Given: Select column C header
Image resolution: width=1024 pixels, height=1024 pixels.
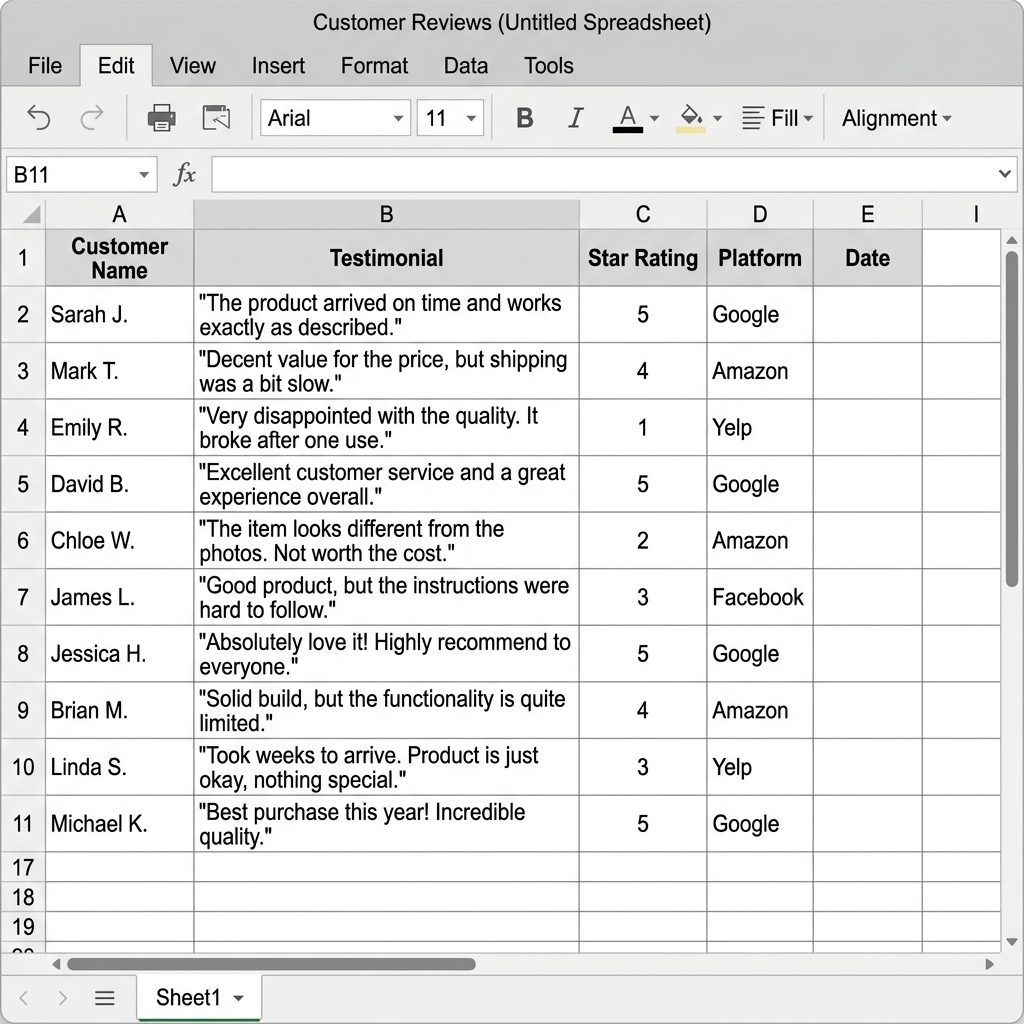Looking at the screenshot, I should (643, 214).
